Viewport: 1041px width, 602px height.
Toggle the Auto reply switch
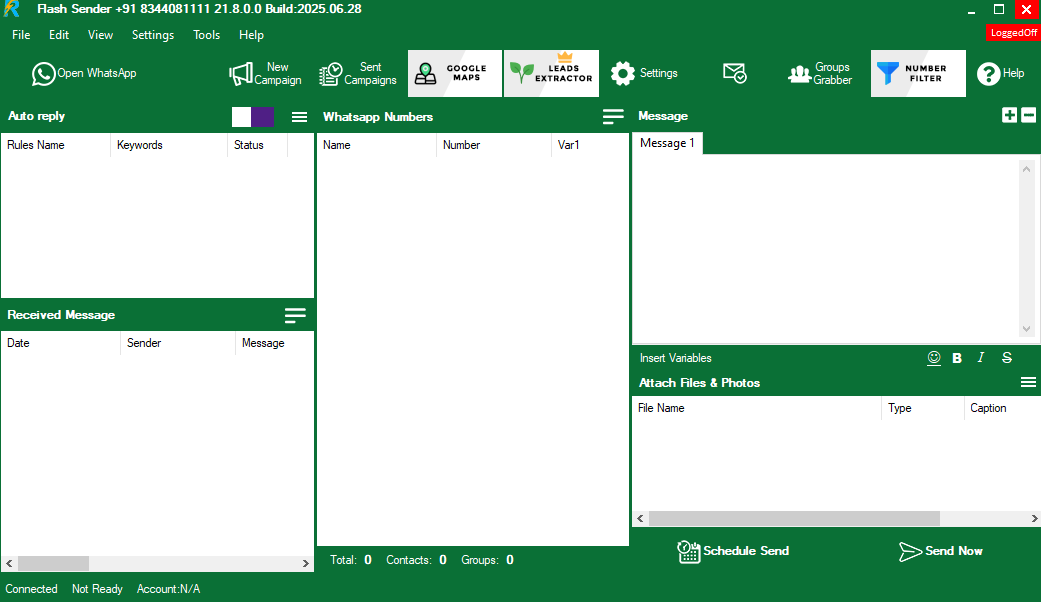[x=252, y=117]
